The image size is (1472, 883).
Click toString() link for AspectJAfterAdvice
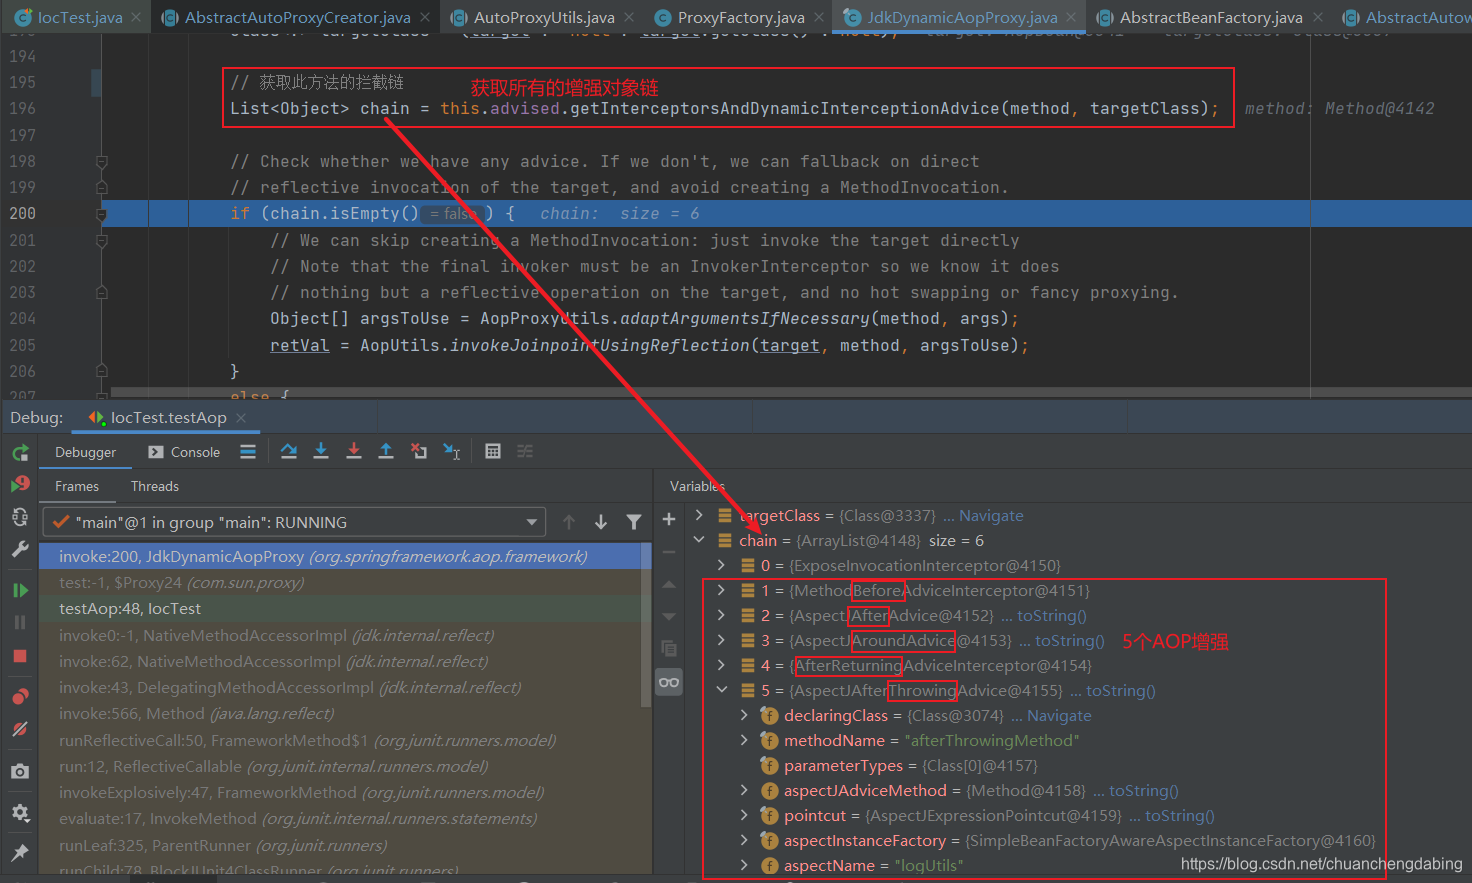[x=1051, y=616]
